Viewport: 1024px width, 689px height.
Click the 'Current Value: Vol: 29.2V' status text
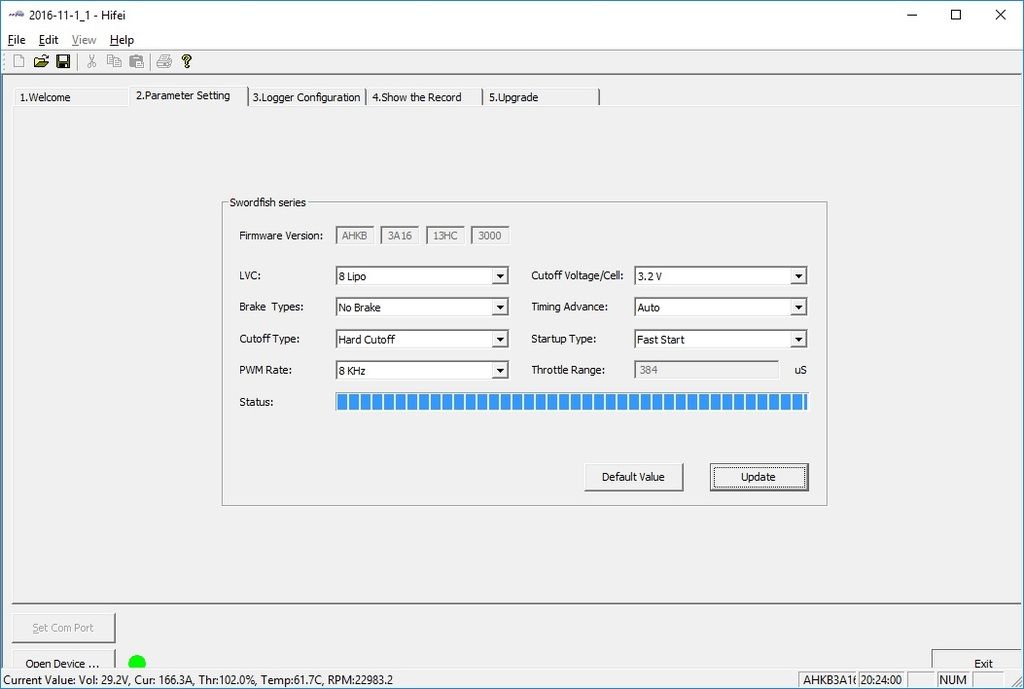click(65, 680)
